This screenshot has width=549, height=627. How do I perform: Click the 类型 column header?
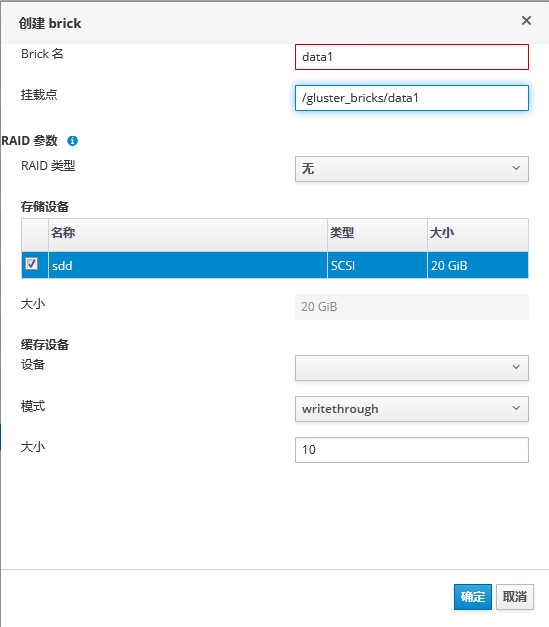click(377, 235)
